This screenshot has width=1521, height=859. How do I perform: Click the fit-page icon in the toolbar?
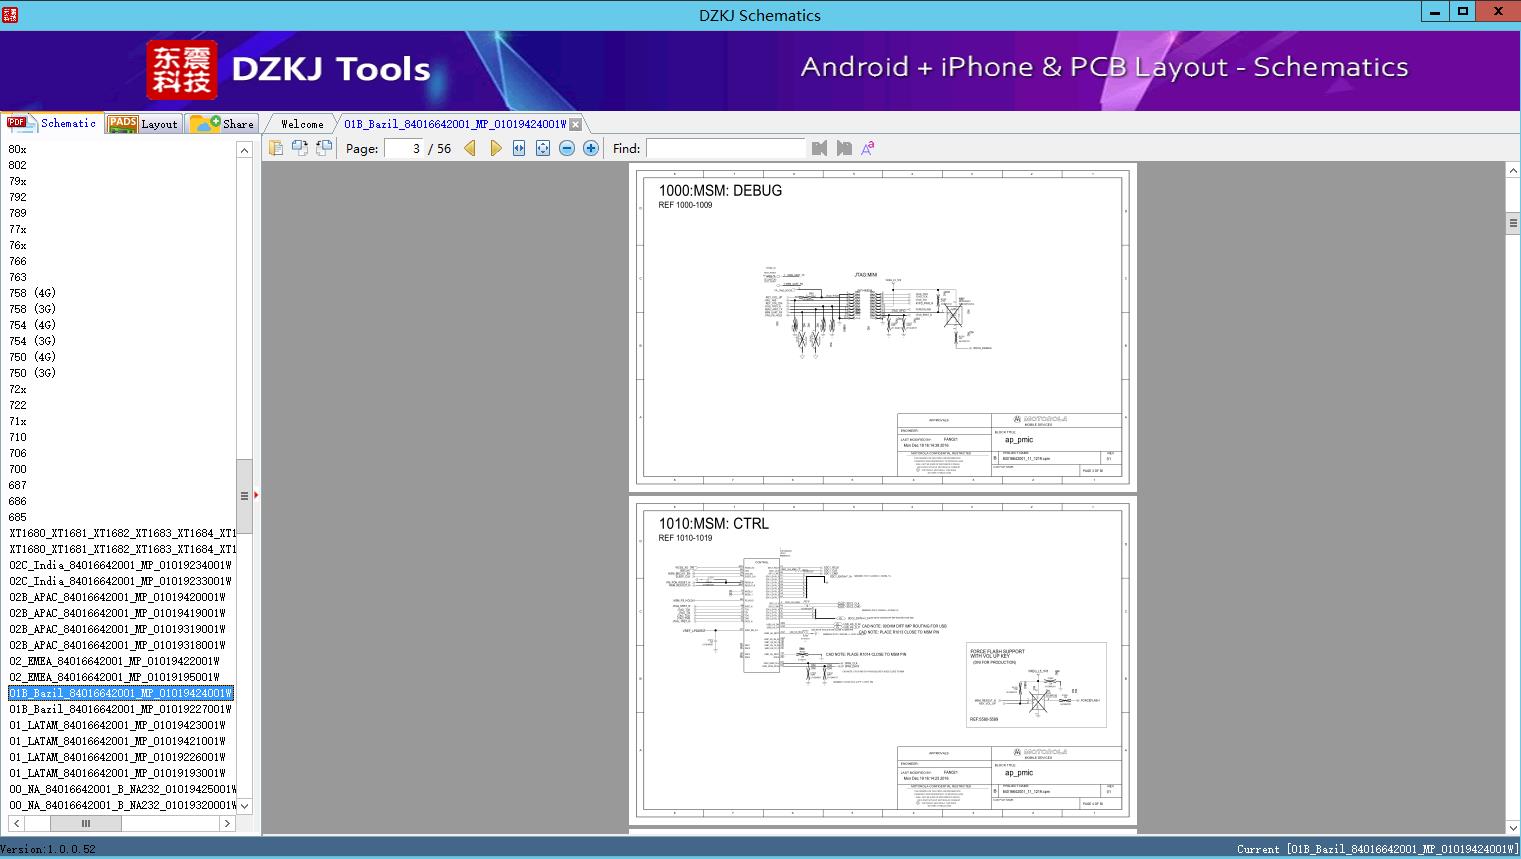(x=543, y=148)
